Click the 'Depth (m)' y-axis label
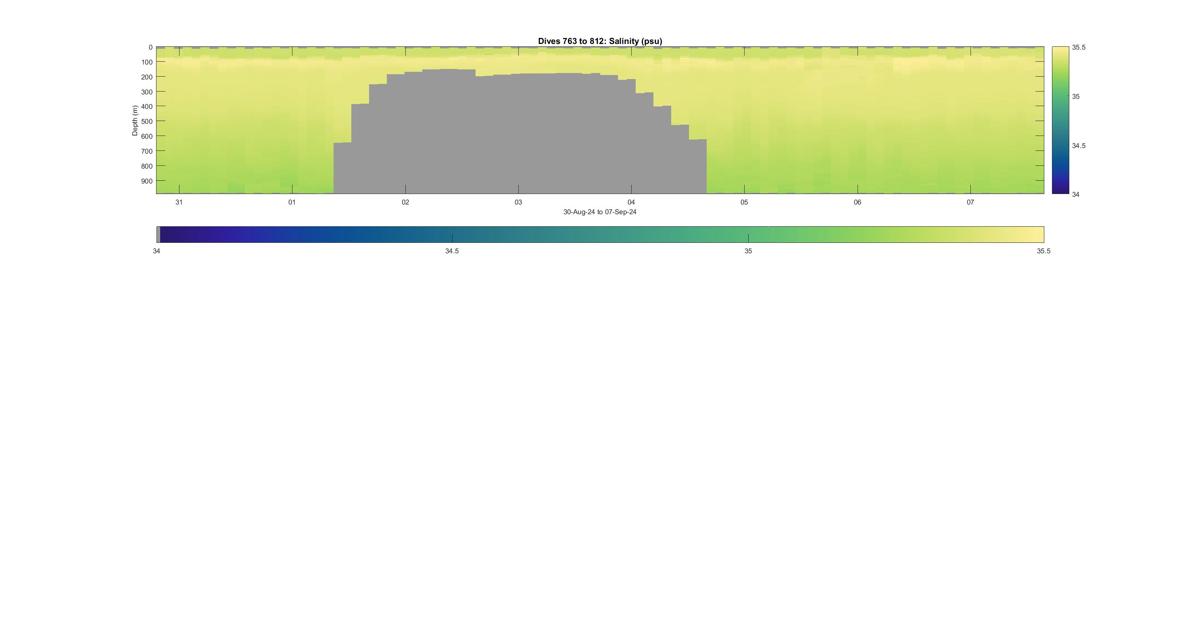The width and height of the screenshot is (1200, 622). tap(134, 120)
